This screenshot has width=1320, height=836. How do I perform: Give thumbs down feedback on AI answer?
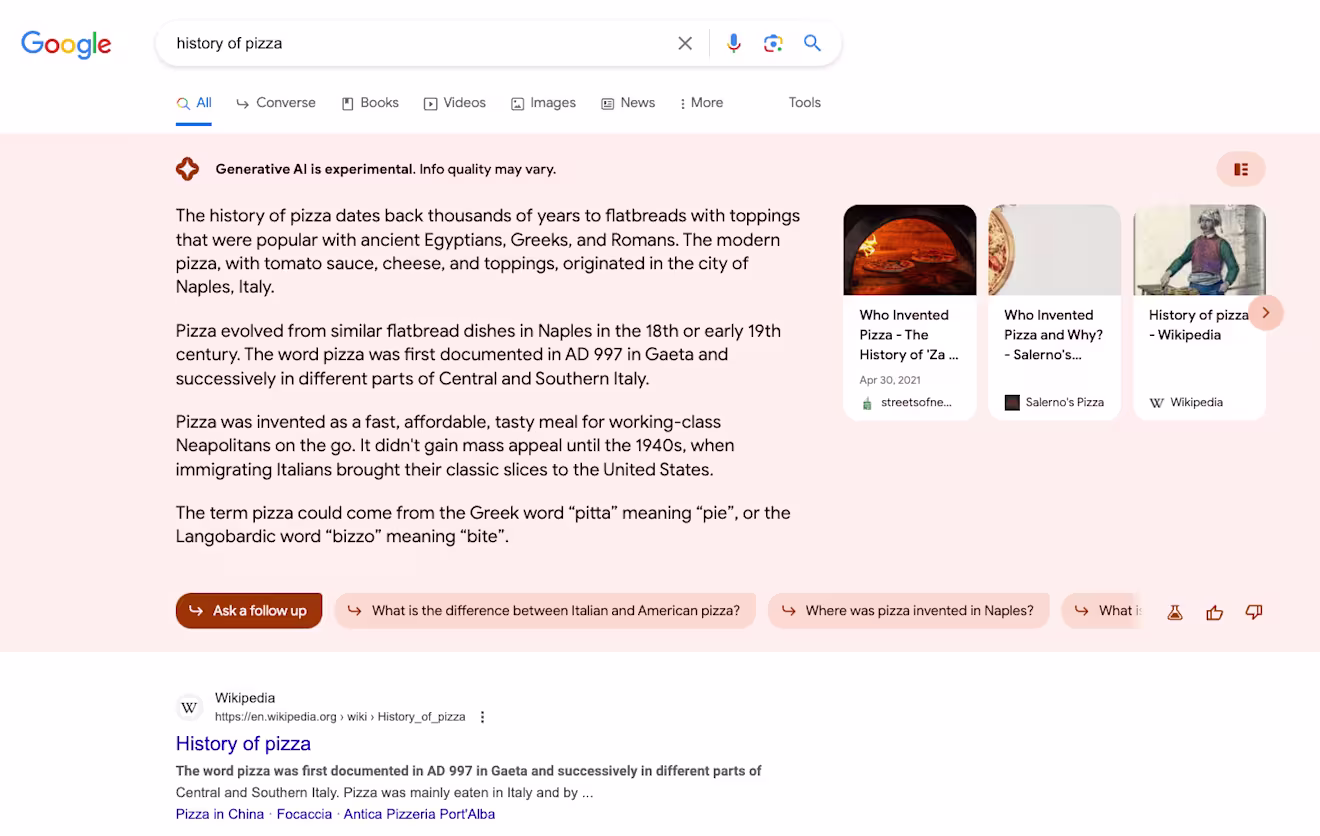click(x=1254, y=612)
